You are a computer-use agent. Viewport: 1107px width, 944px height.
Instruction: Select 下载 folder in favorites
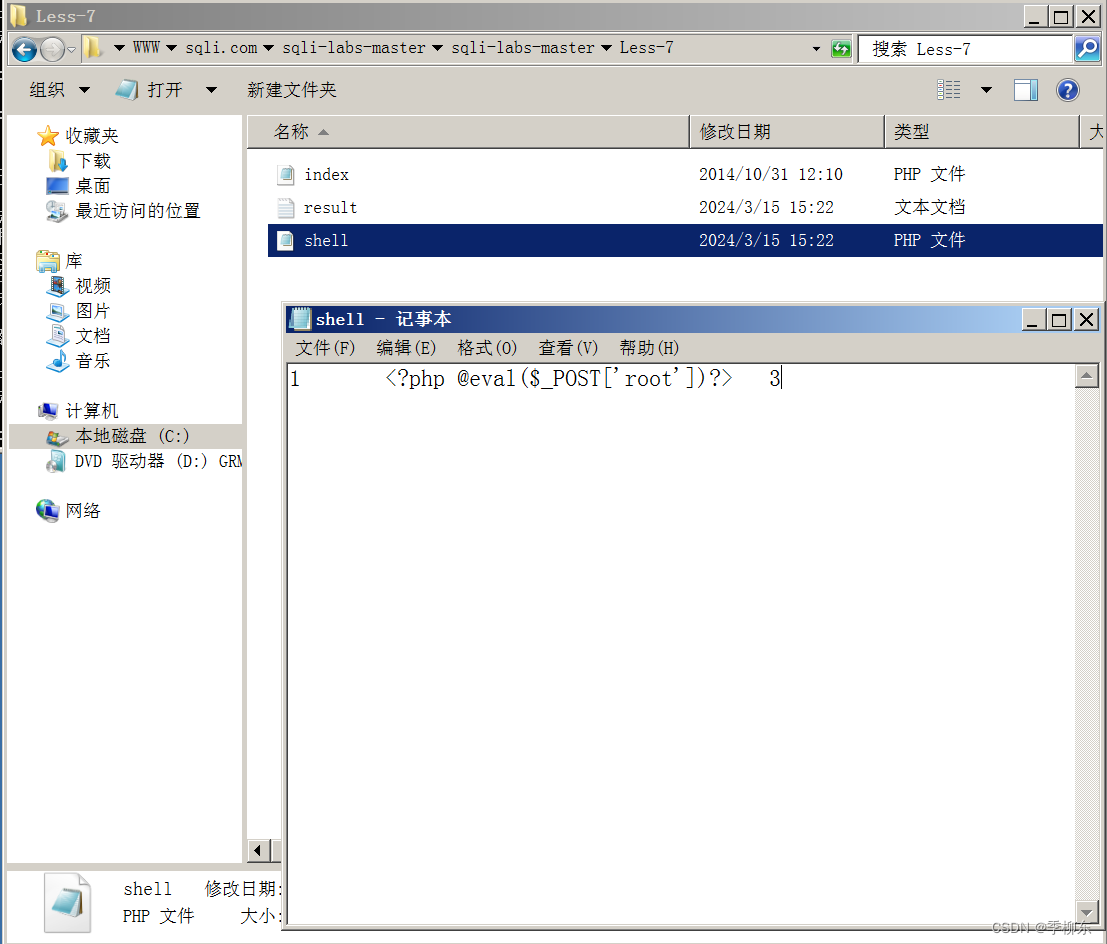(x=93, y=161)
